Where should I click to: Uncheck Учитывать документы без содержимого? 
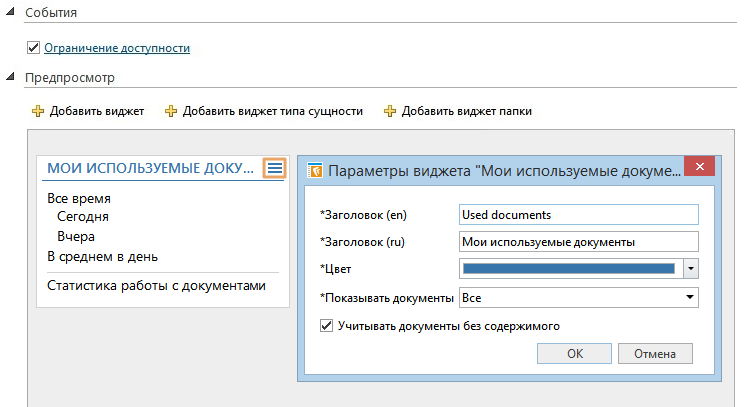coord(326,325)
